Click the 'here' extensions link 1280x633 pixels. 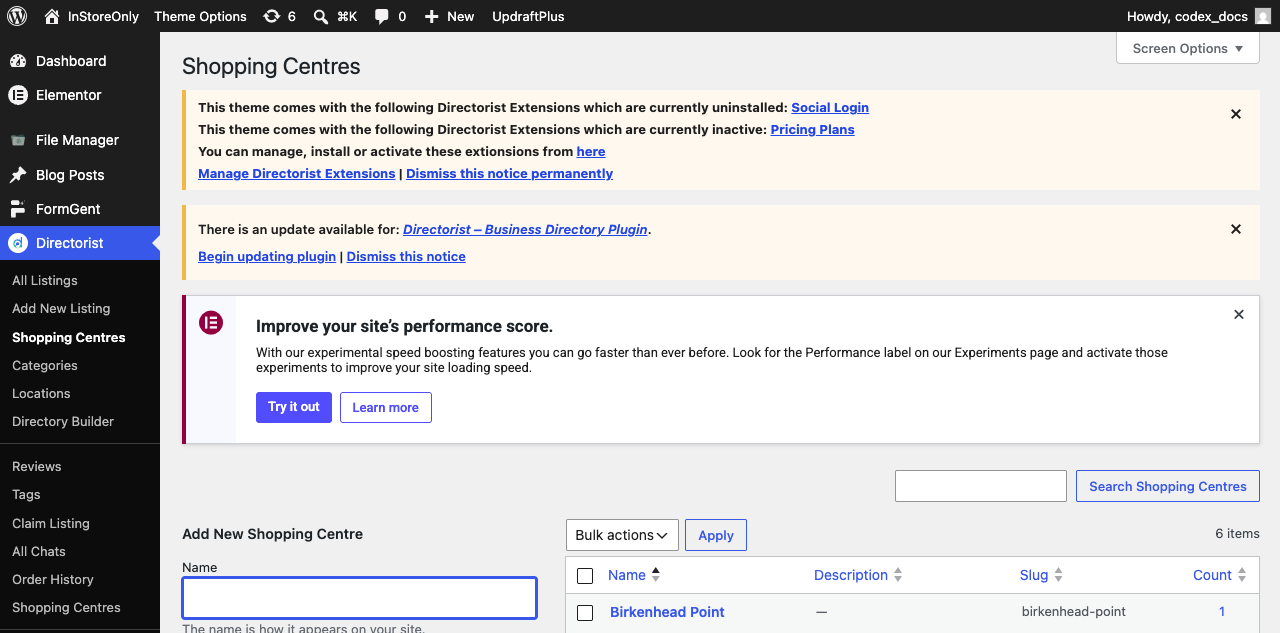click(591, 152)
